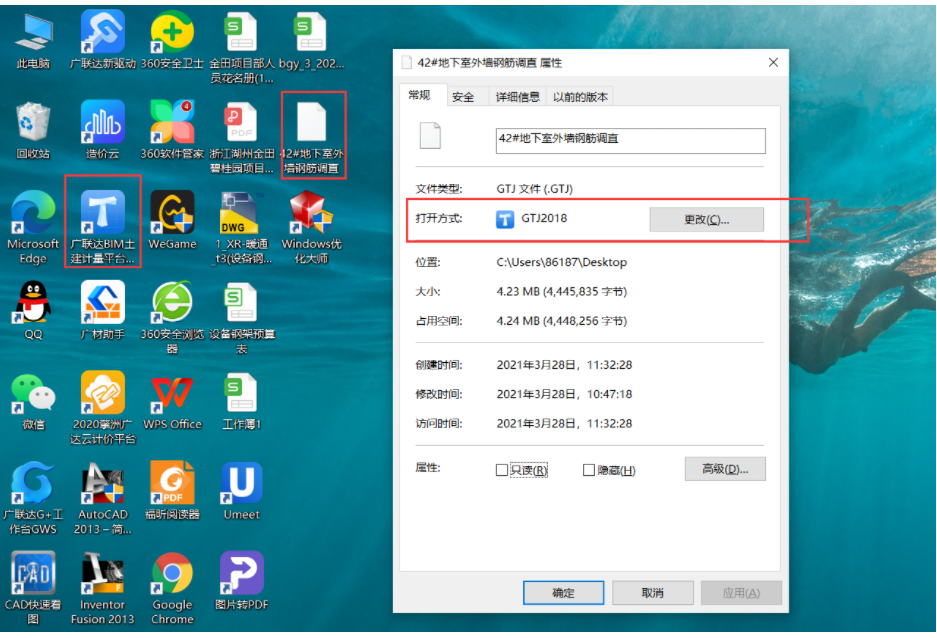Open the 详细信息 tab
The image size is (937, 638).
click(x=518, y=97)
